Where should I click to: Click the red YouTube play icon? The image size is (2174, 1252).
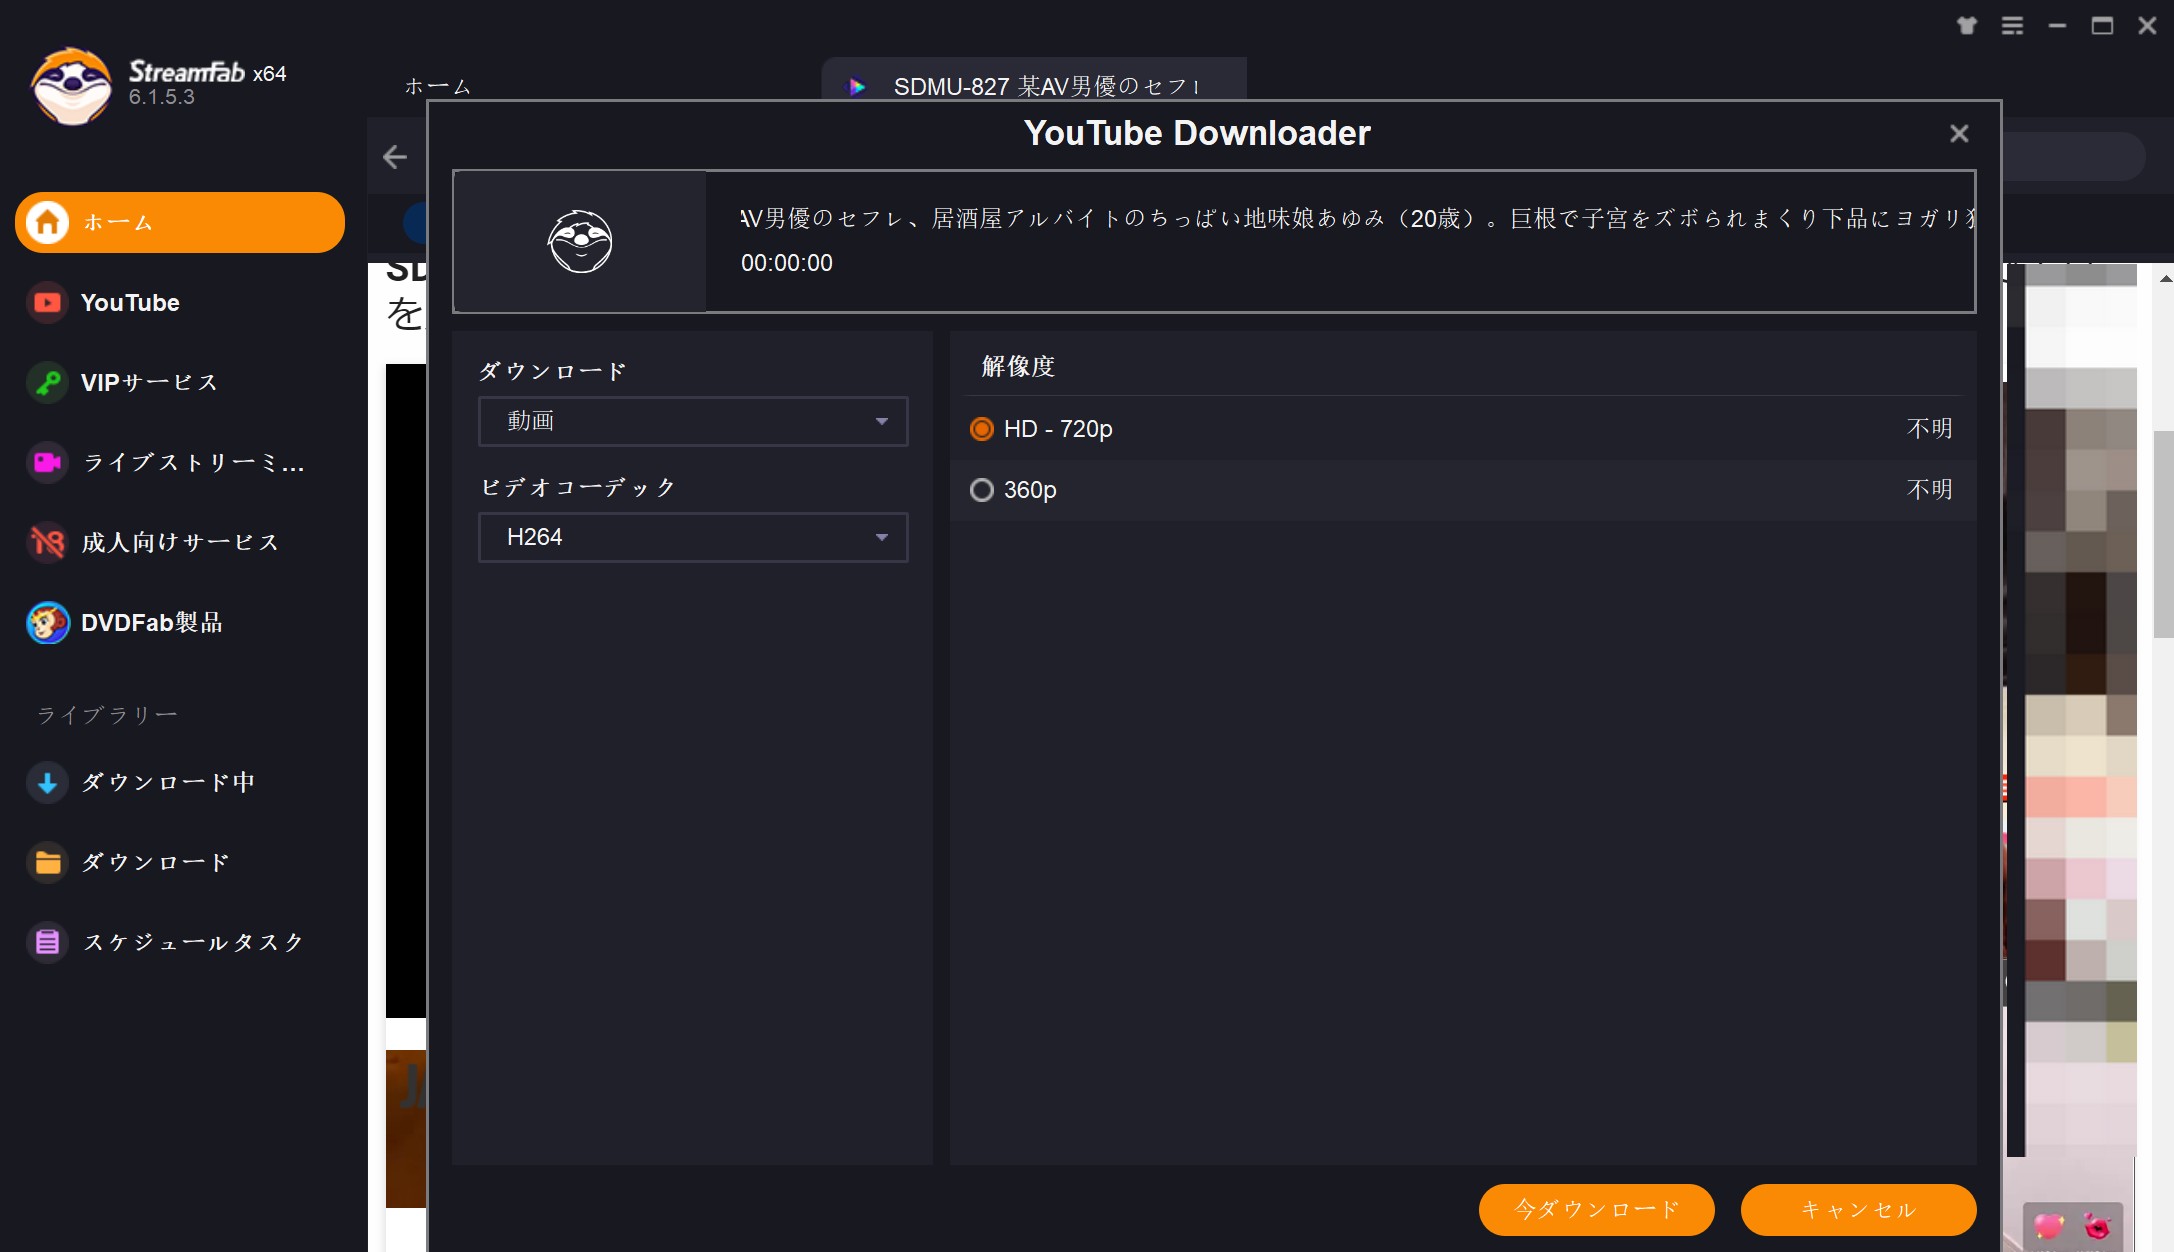(x=47, y=302)
